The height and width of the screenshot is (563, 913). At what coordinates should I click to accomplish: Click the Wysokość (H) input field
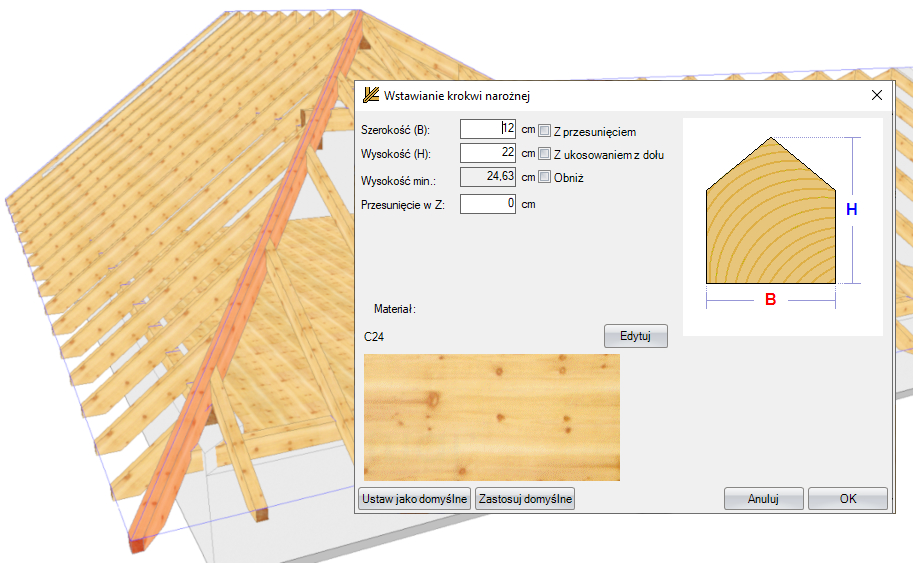pyautogui.click(x=488, y=153)
